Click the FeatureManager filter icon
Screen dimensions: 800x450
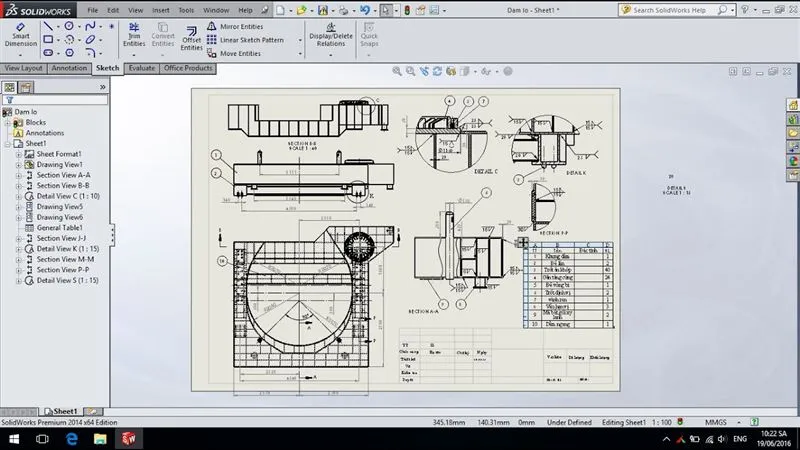(9, 100)
